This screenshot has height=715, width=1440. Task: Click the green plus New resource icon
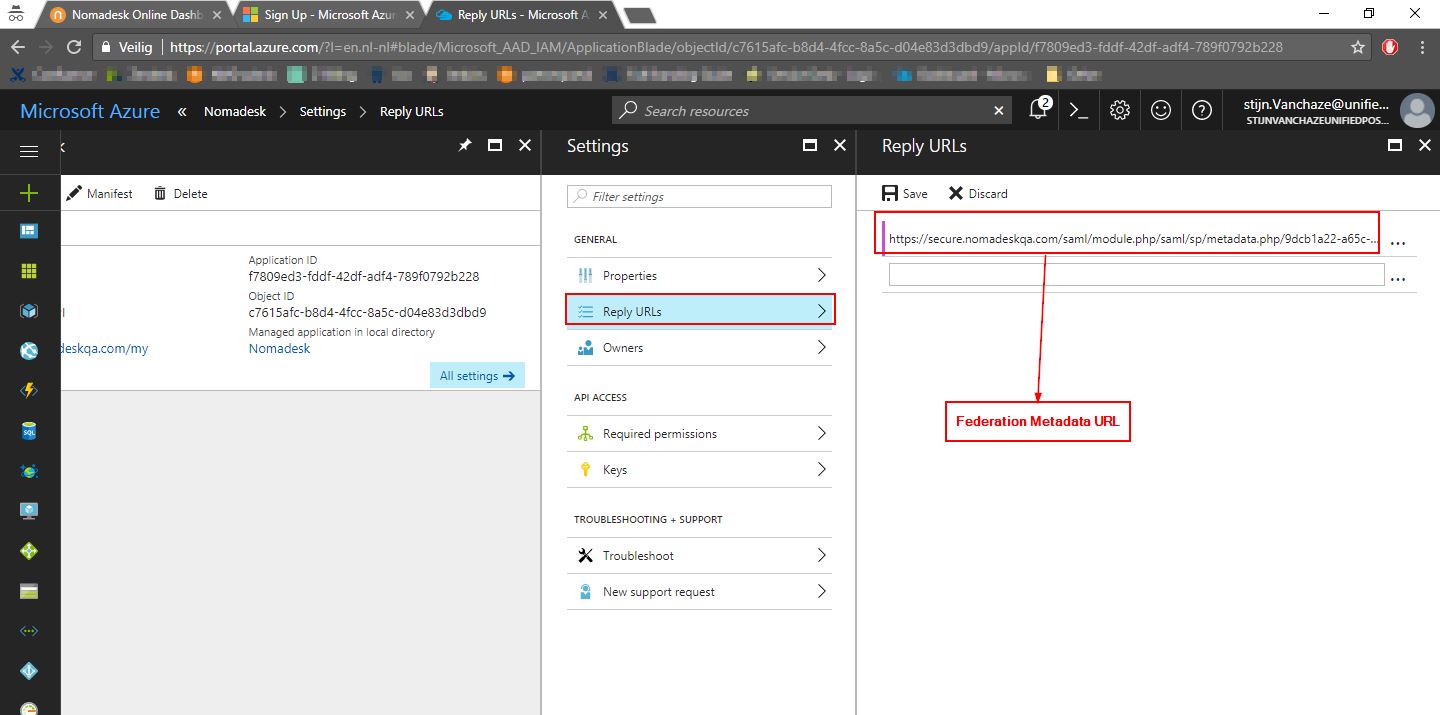pos(29,193)
